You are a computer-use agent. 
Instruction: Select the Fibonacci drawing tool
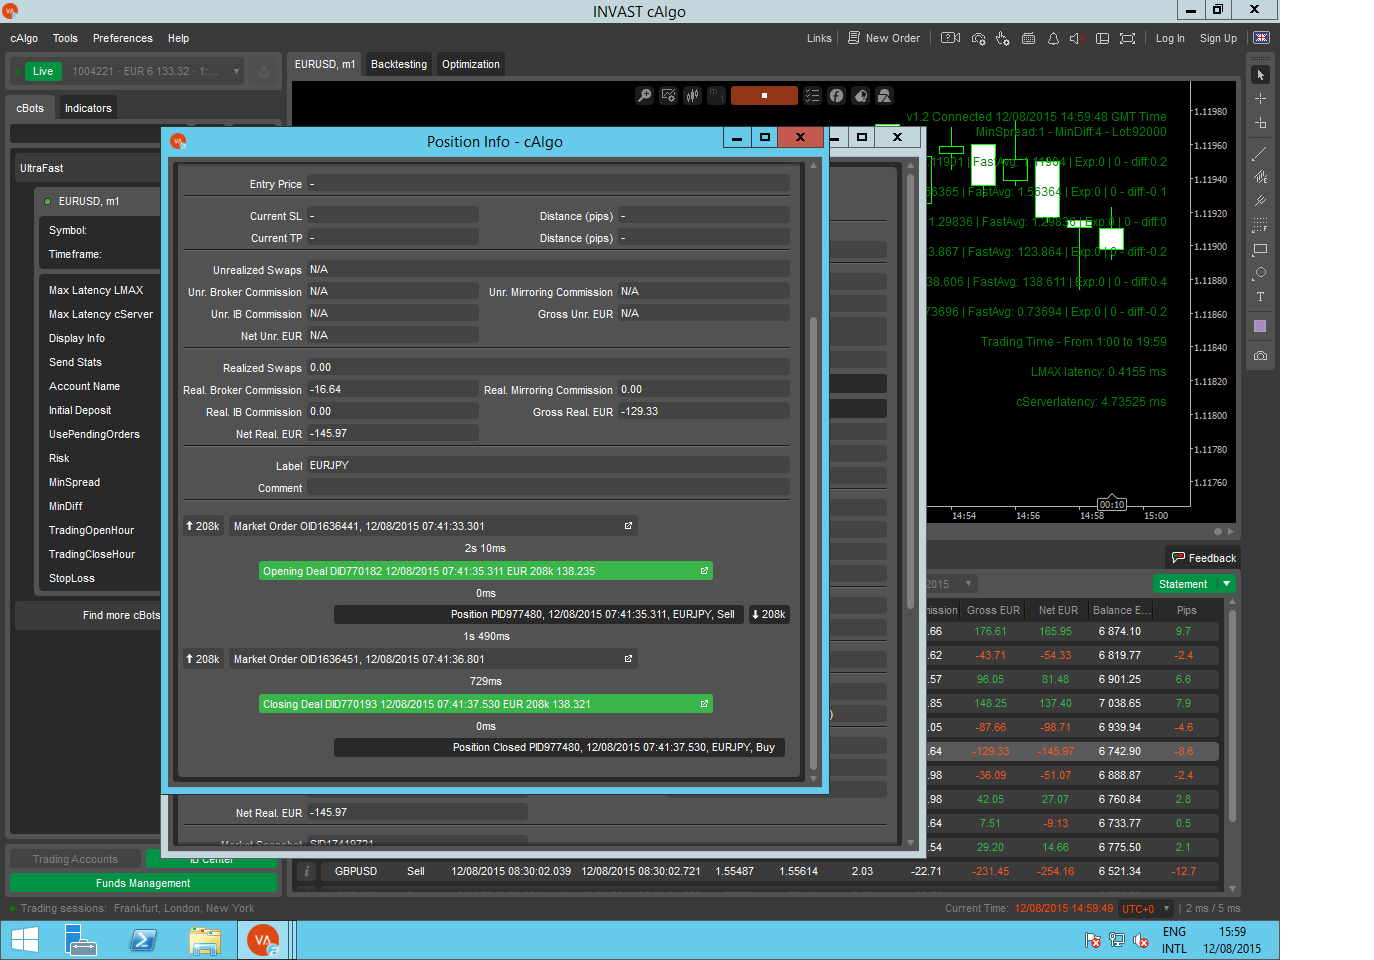tap(1260, 225)
